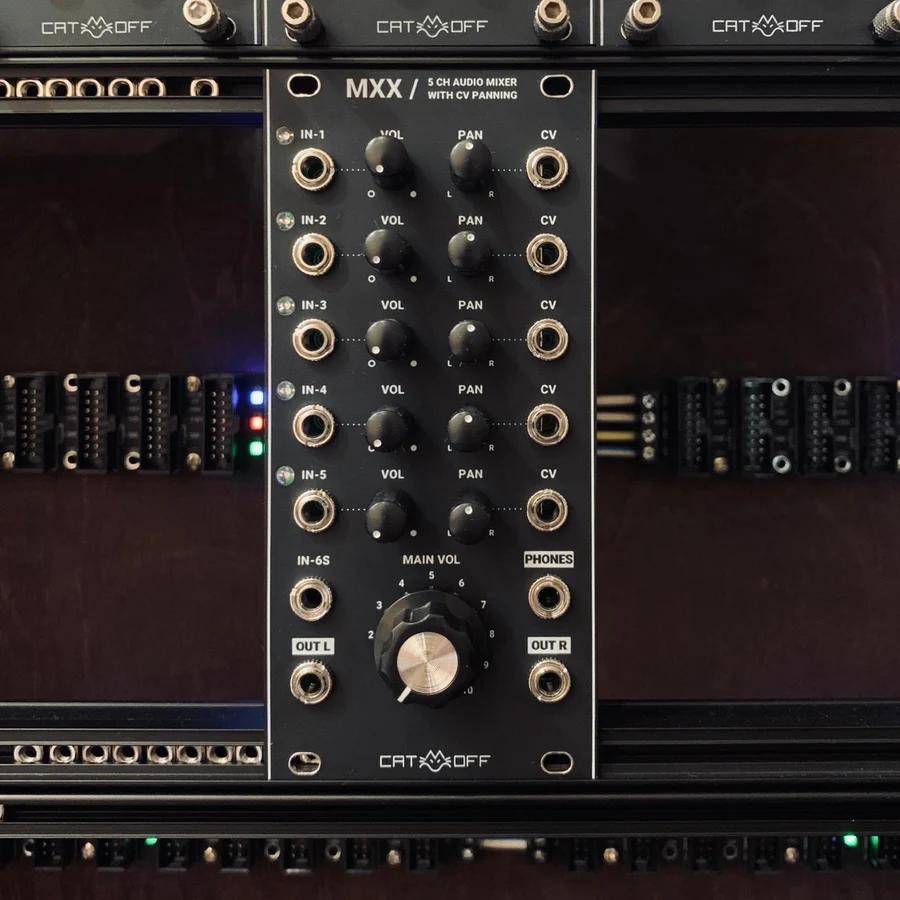Click the CAT OFF logo on MXX module
This screenshot has height=900, width=900.
click(x=435, y=761)
